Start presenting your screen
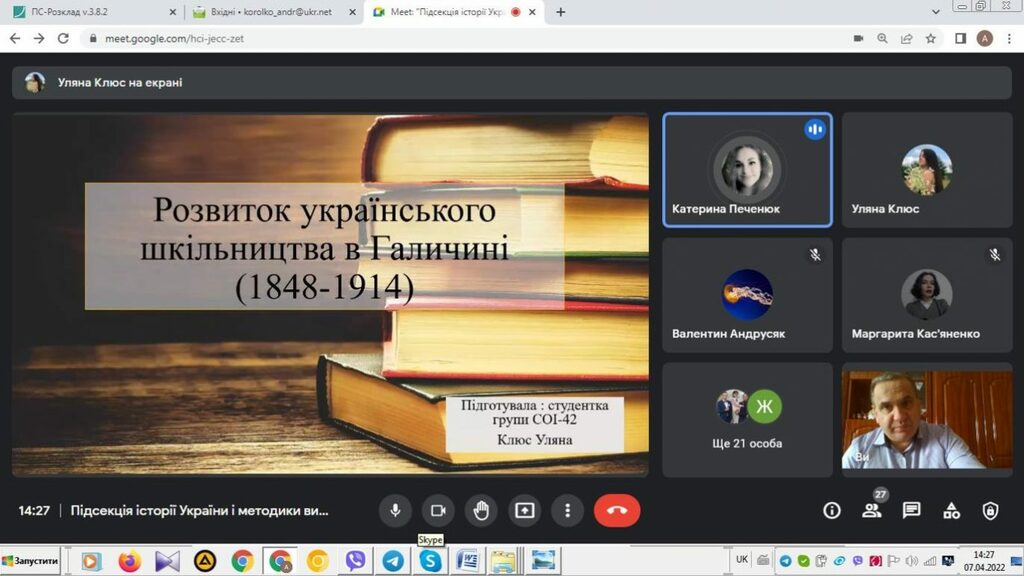This screenshot has height=576, width=1024. [524, 510]
